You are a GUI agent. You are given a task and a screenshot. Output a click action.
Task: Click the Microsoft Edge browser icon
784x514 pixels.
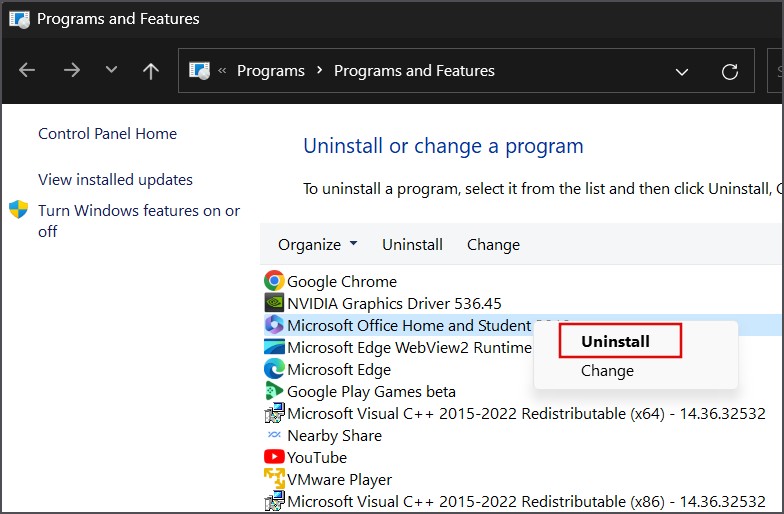pyautogui.click(x=274, y=369)
